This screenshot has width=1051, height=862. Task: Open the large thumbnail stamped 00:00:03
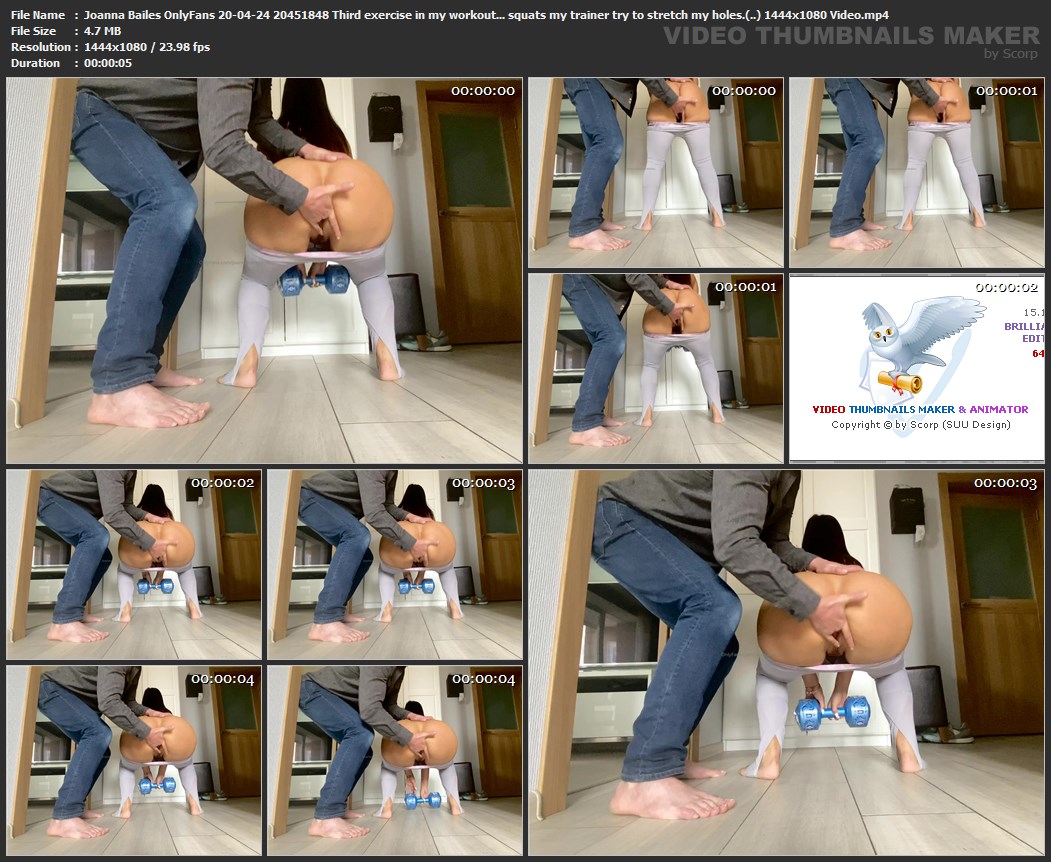(x=786, y=662)
